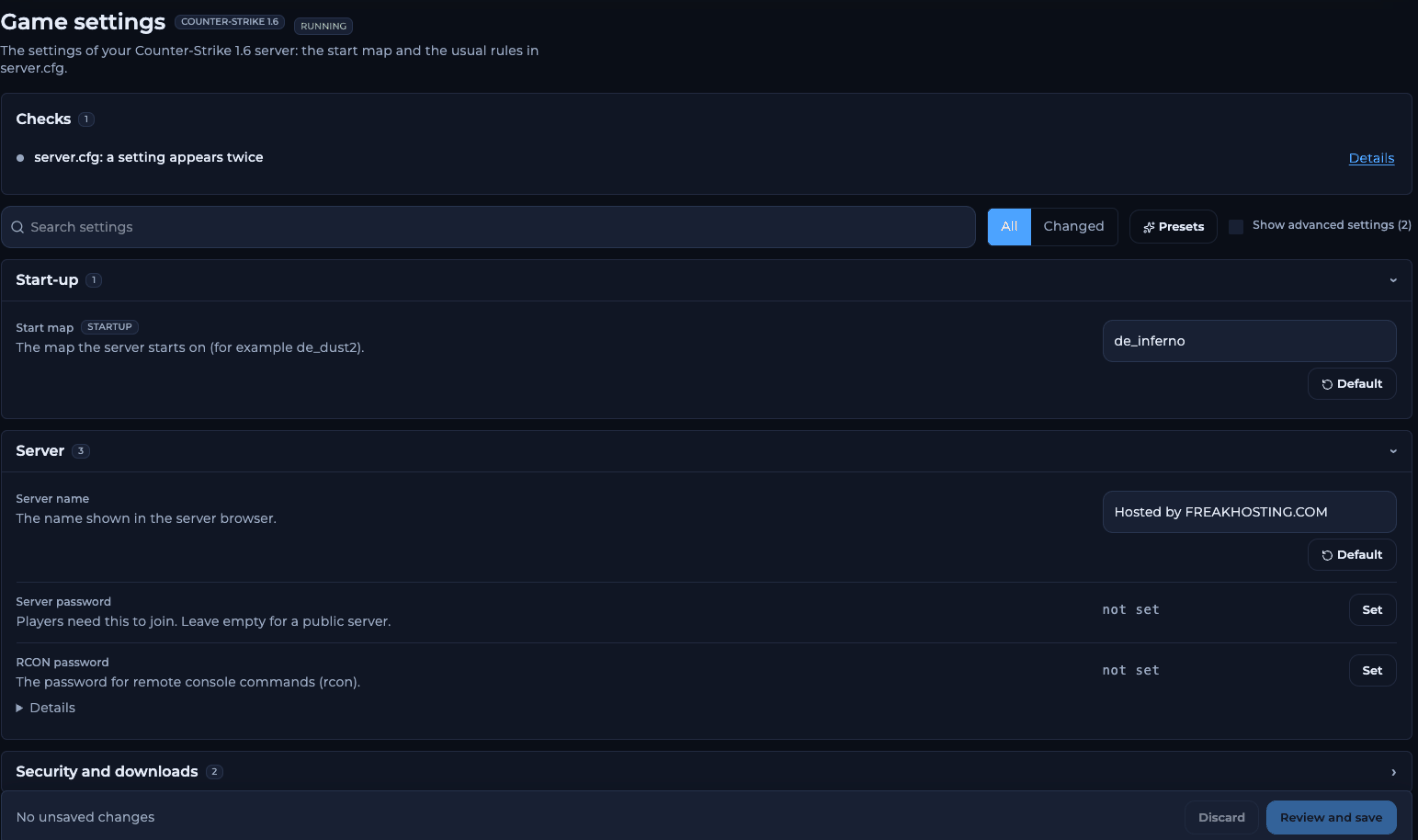Screen dimensions: 1418x840
Task: Click the Server password 'not set' value
Action: coord(1131,610)
